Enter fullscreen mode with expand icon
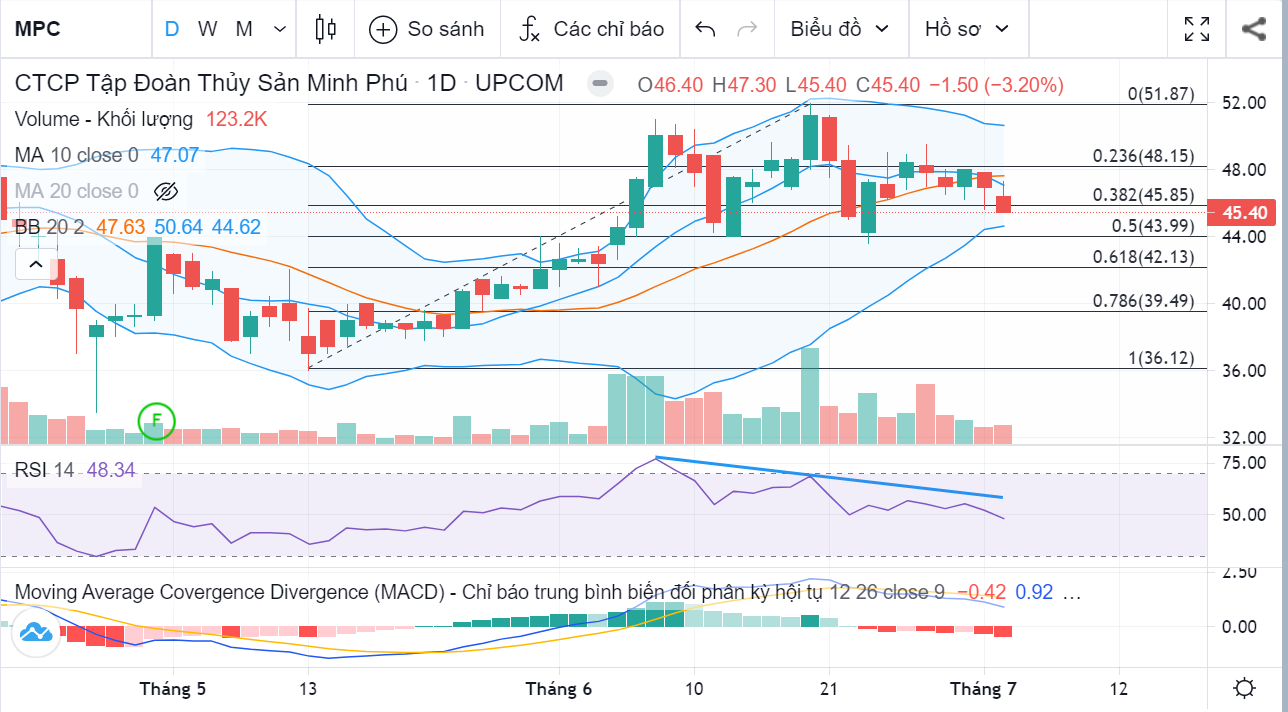Image resolution: width=1288 pixels, height=712 pixels. (1197, 29)
